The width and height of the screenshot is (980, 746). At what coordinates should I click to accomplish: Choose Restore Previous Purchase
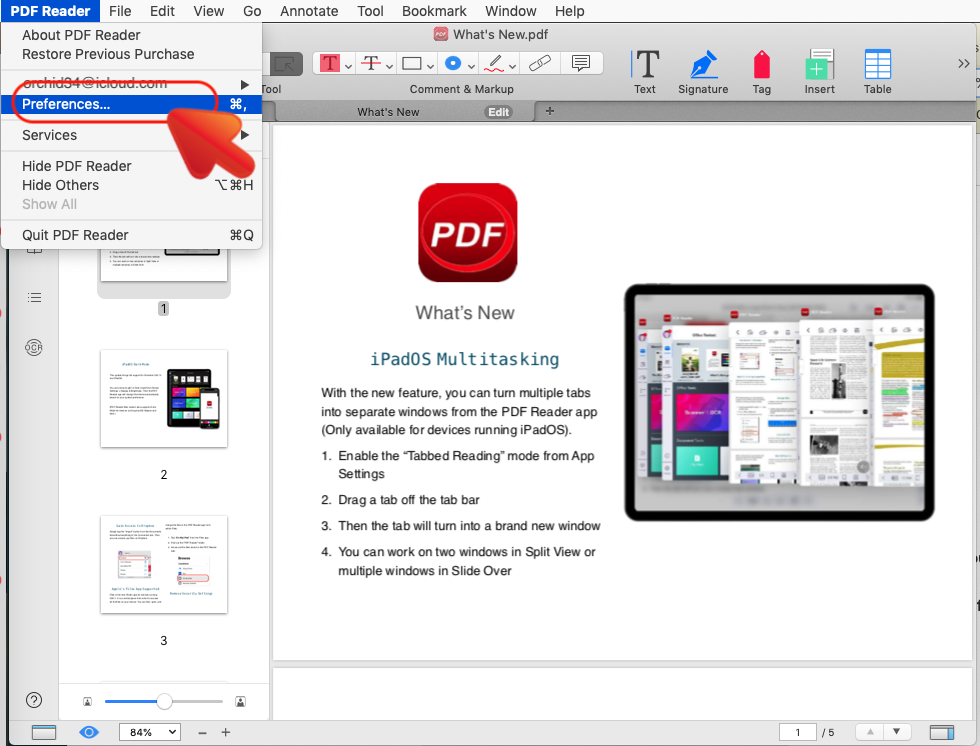[131, 54]
